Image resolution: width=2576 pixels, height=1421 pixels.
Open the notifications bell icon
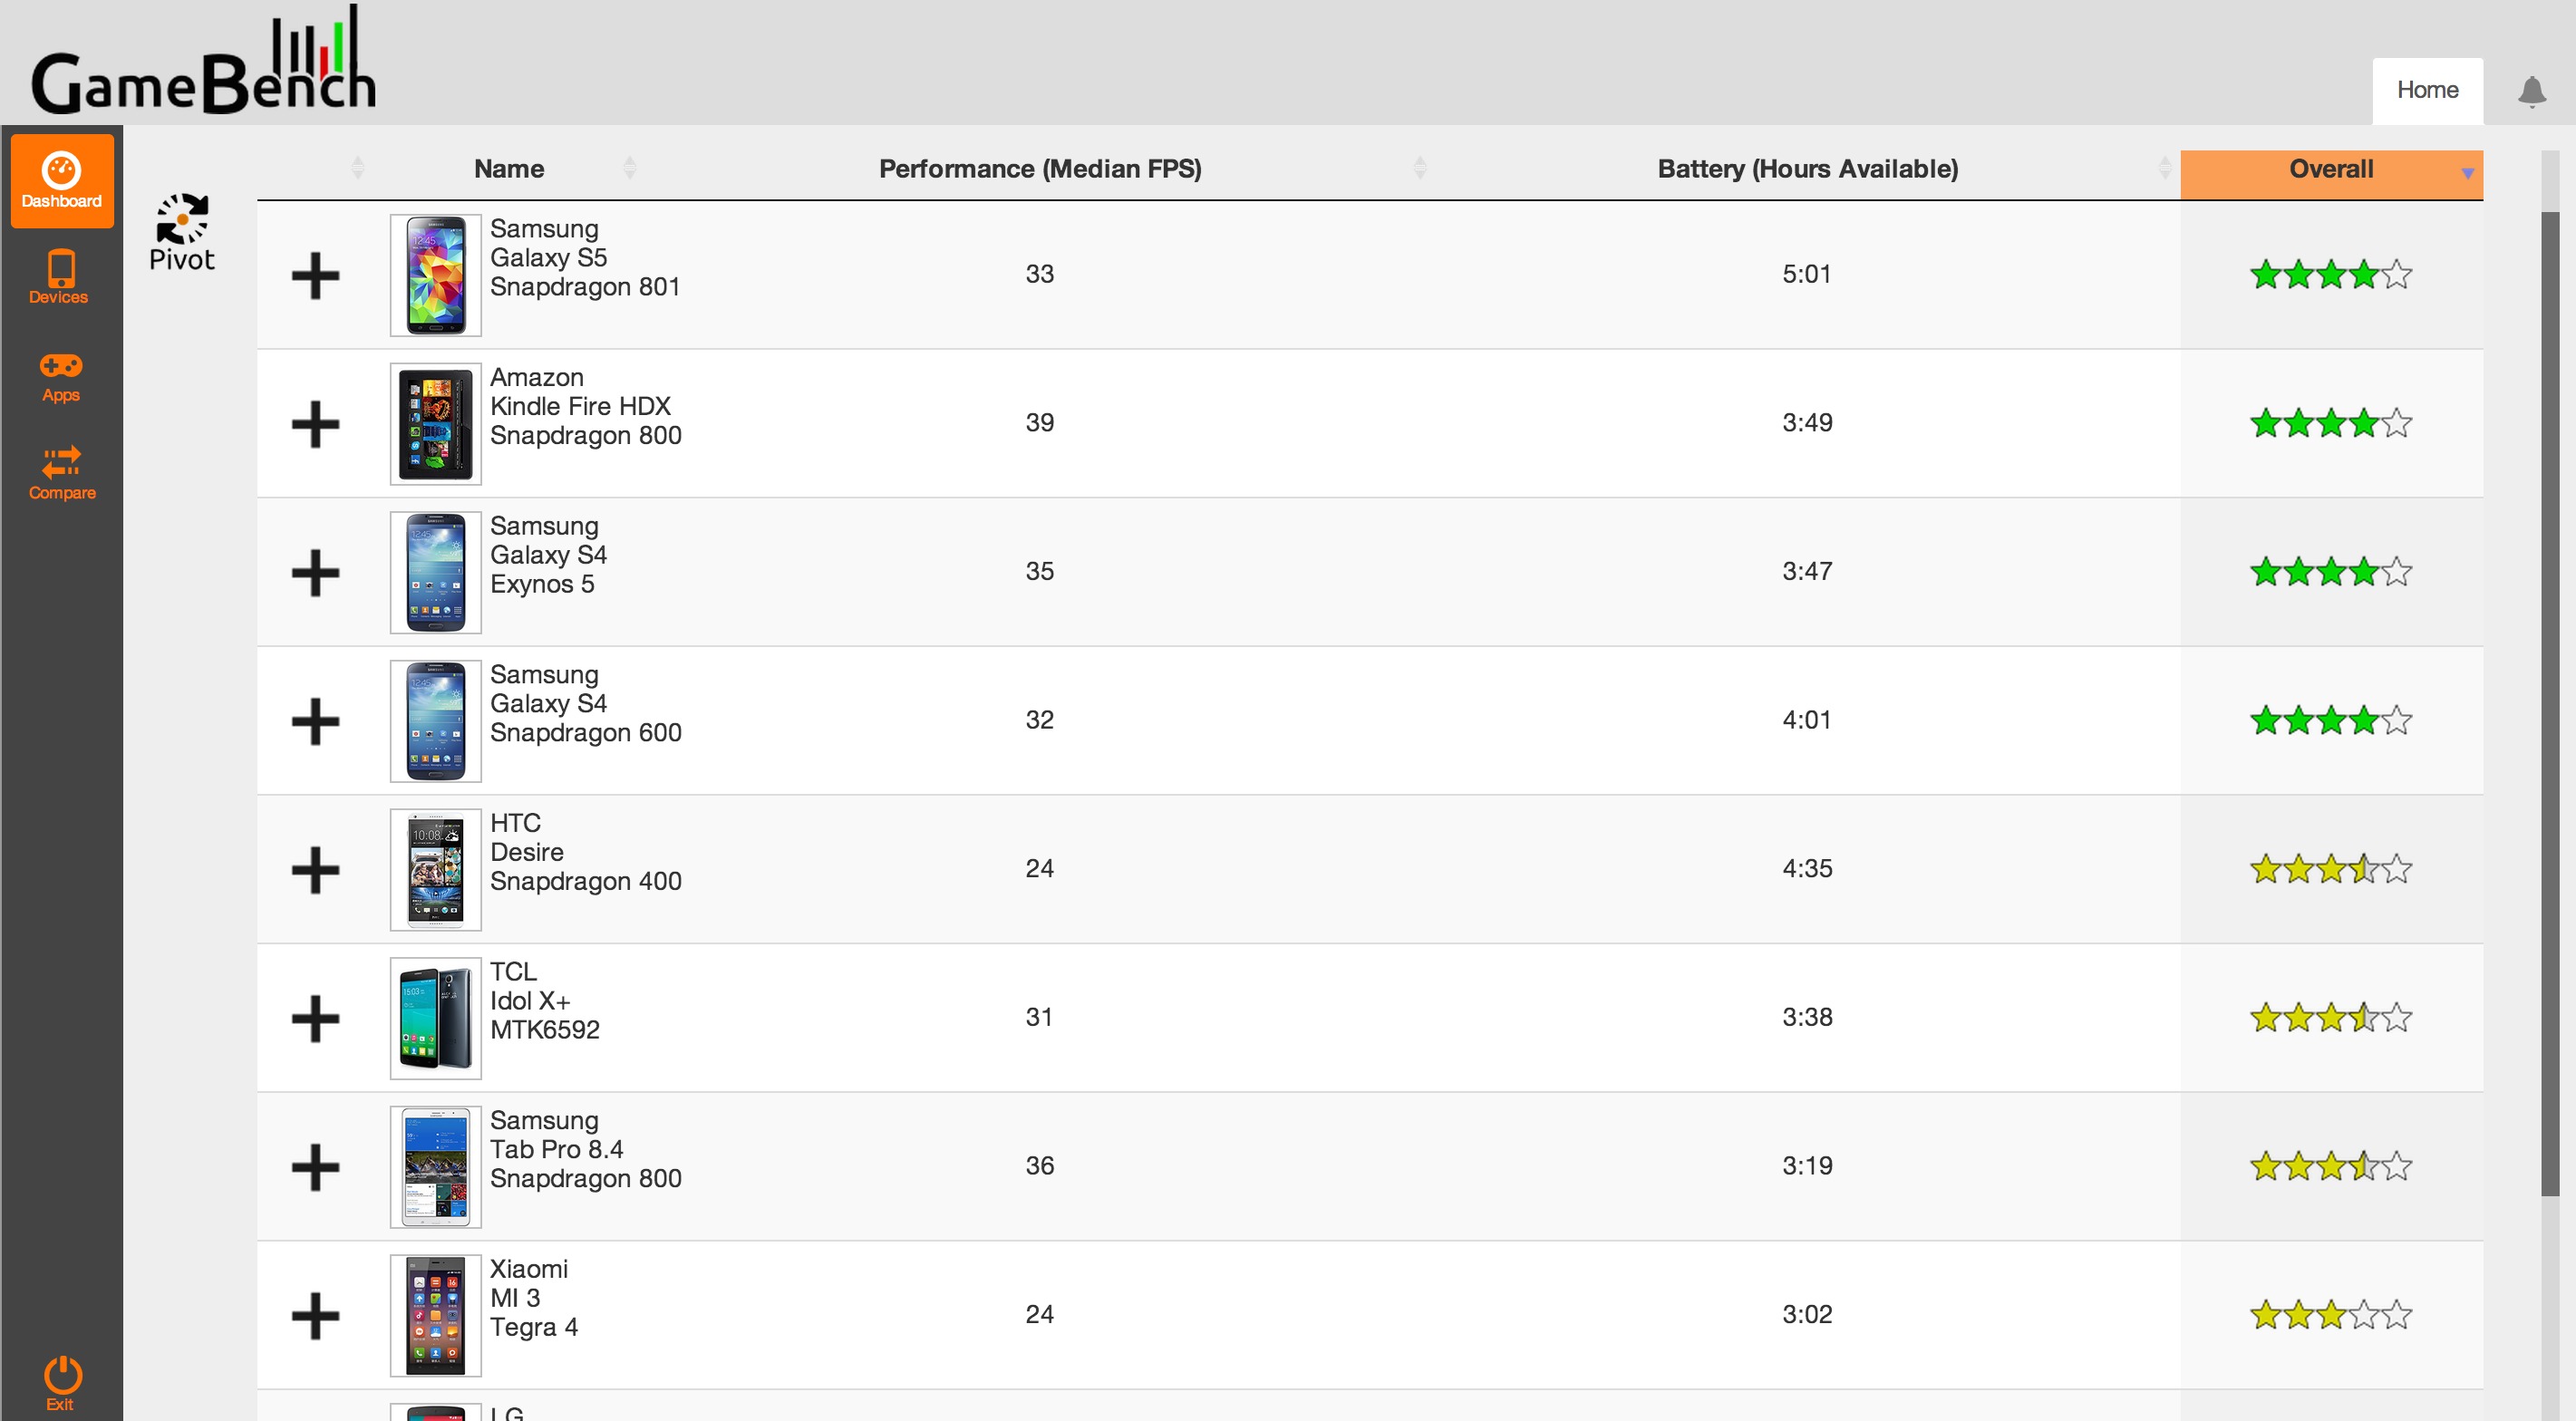[x=2531, y=91]
